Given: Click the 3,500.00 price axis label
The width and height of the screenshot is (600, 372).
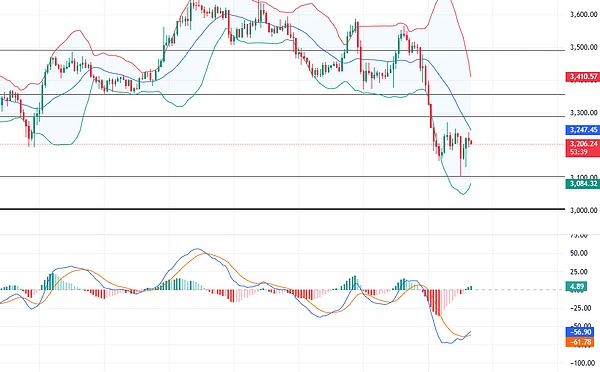Looking at the screenshot, I should [x=584, y=47].
